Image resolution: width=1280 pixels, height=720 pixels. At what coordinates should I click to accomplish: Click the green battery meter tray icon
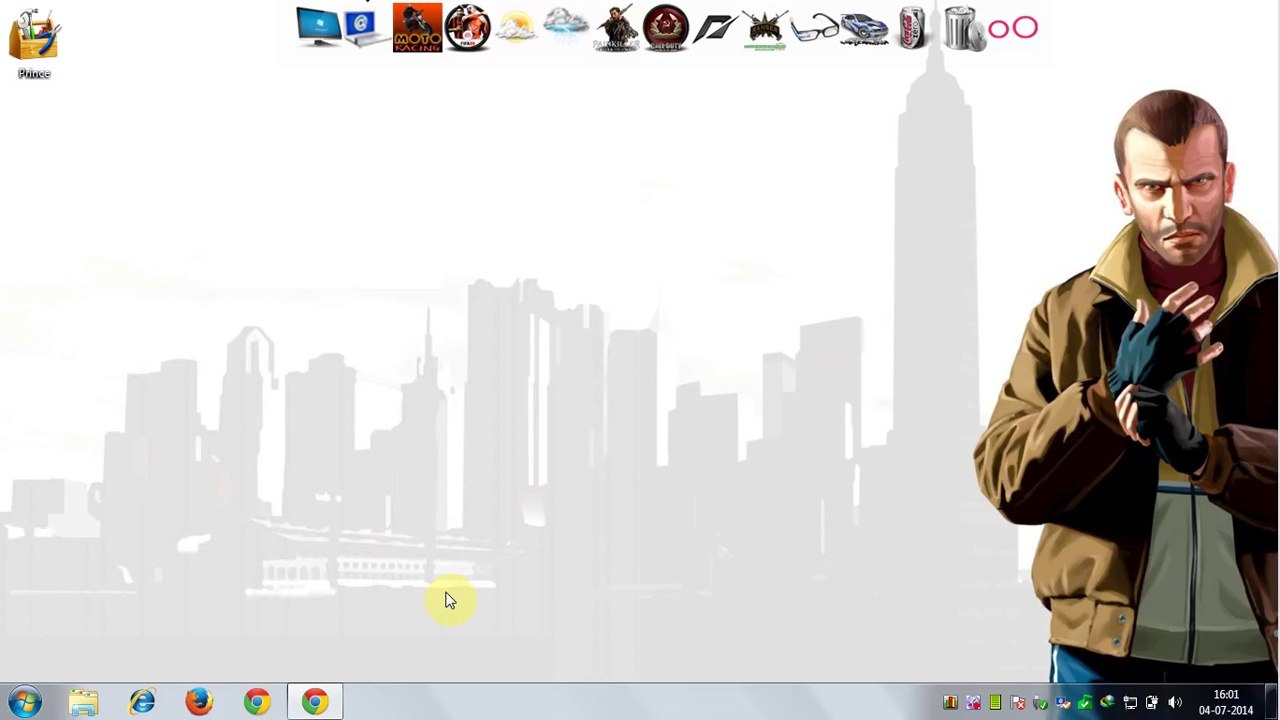pos(995,703)
